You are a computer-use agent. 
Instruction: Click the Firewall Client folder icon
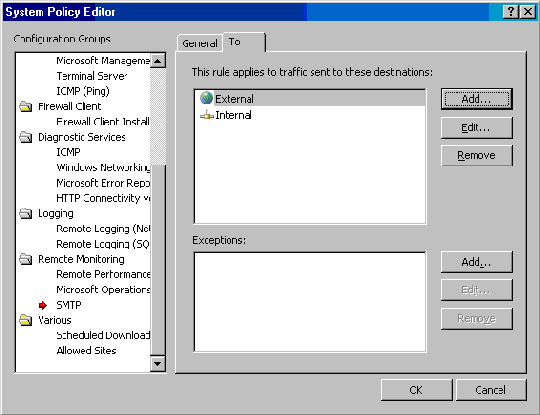click(x=26, y=106)
